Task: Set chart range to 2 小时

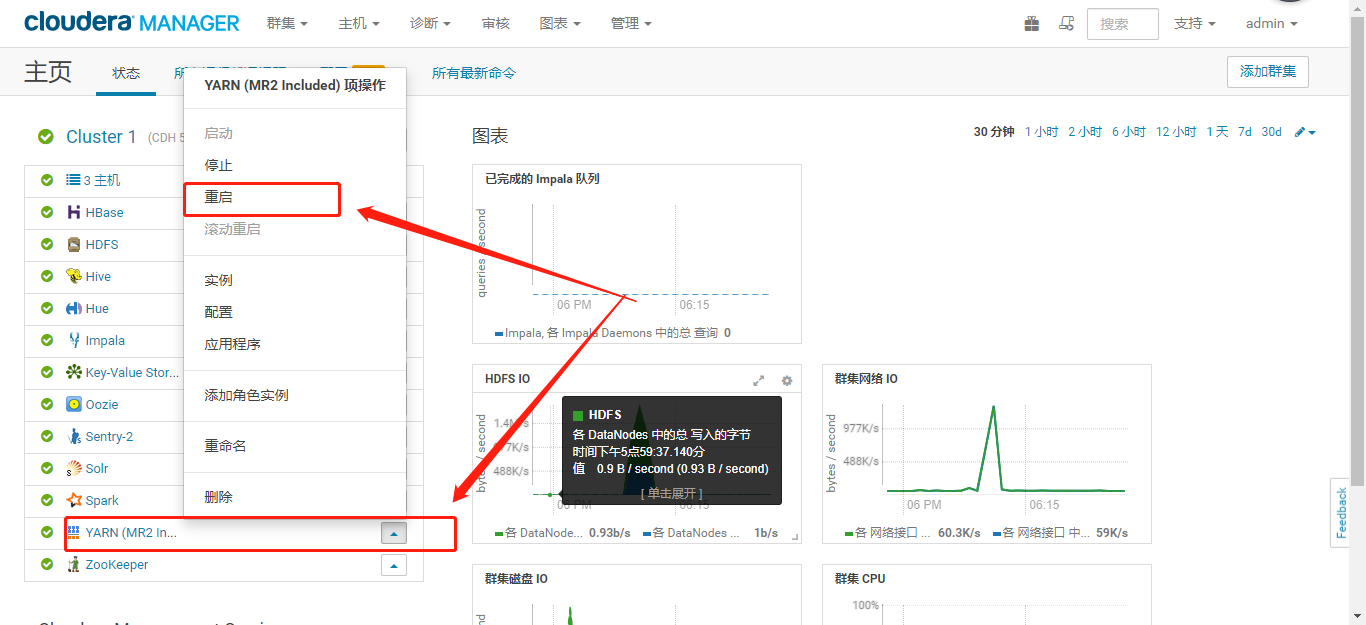Action: pos(1085,132)
